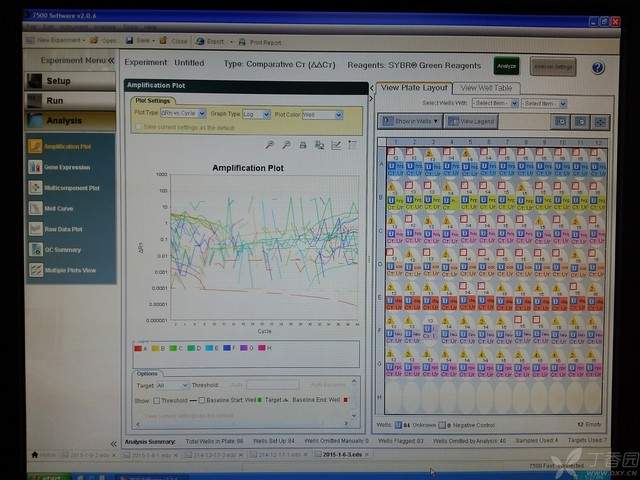This screenshot has width=640, height=480.
Task: Open the Target dropdown set to All
Action: pyautogui.click(x=173, y=385)
